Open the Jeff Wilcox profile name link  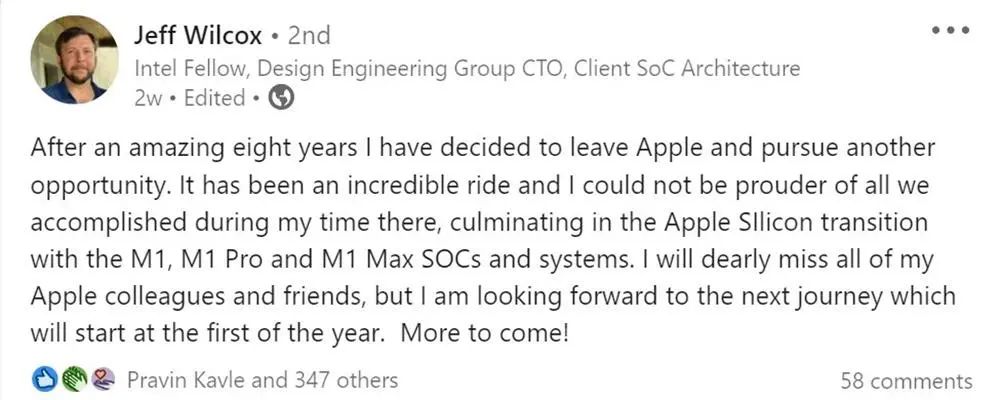pyautogui.click(x=199, y=35)
